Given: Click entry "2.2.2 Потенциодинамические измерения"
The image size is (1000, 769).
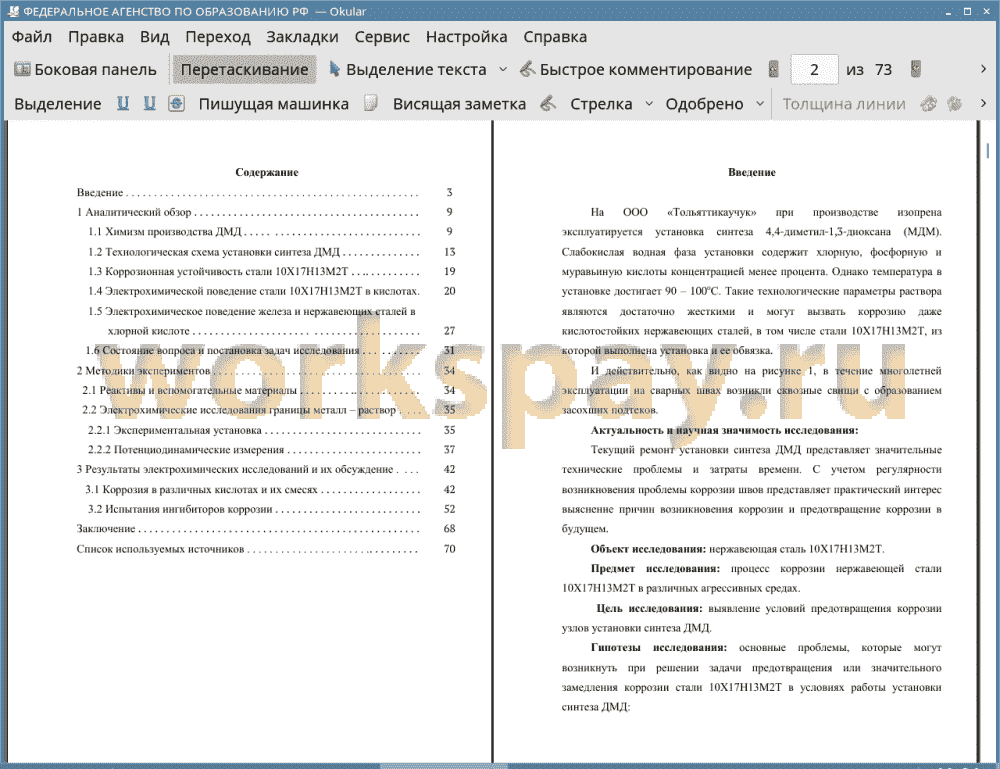Looking at the screenshot, I should [186, 450].
